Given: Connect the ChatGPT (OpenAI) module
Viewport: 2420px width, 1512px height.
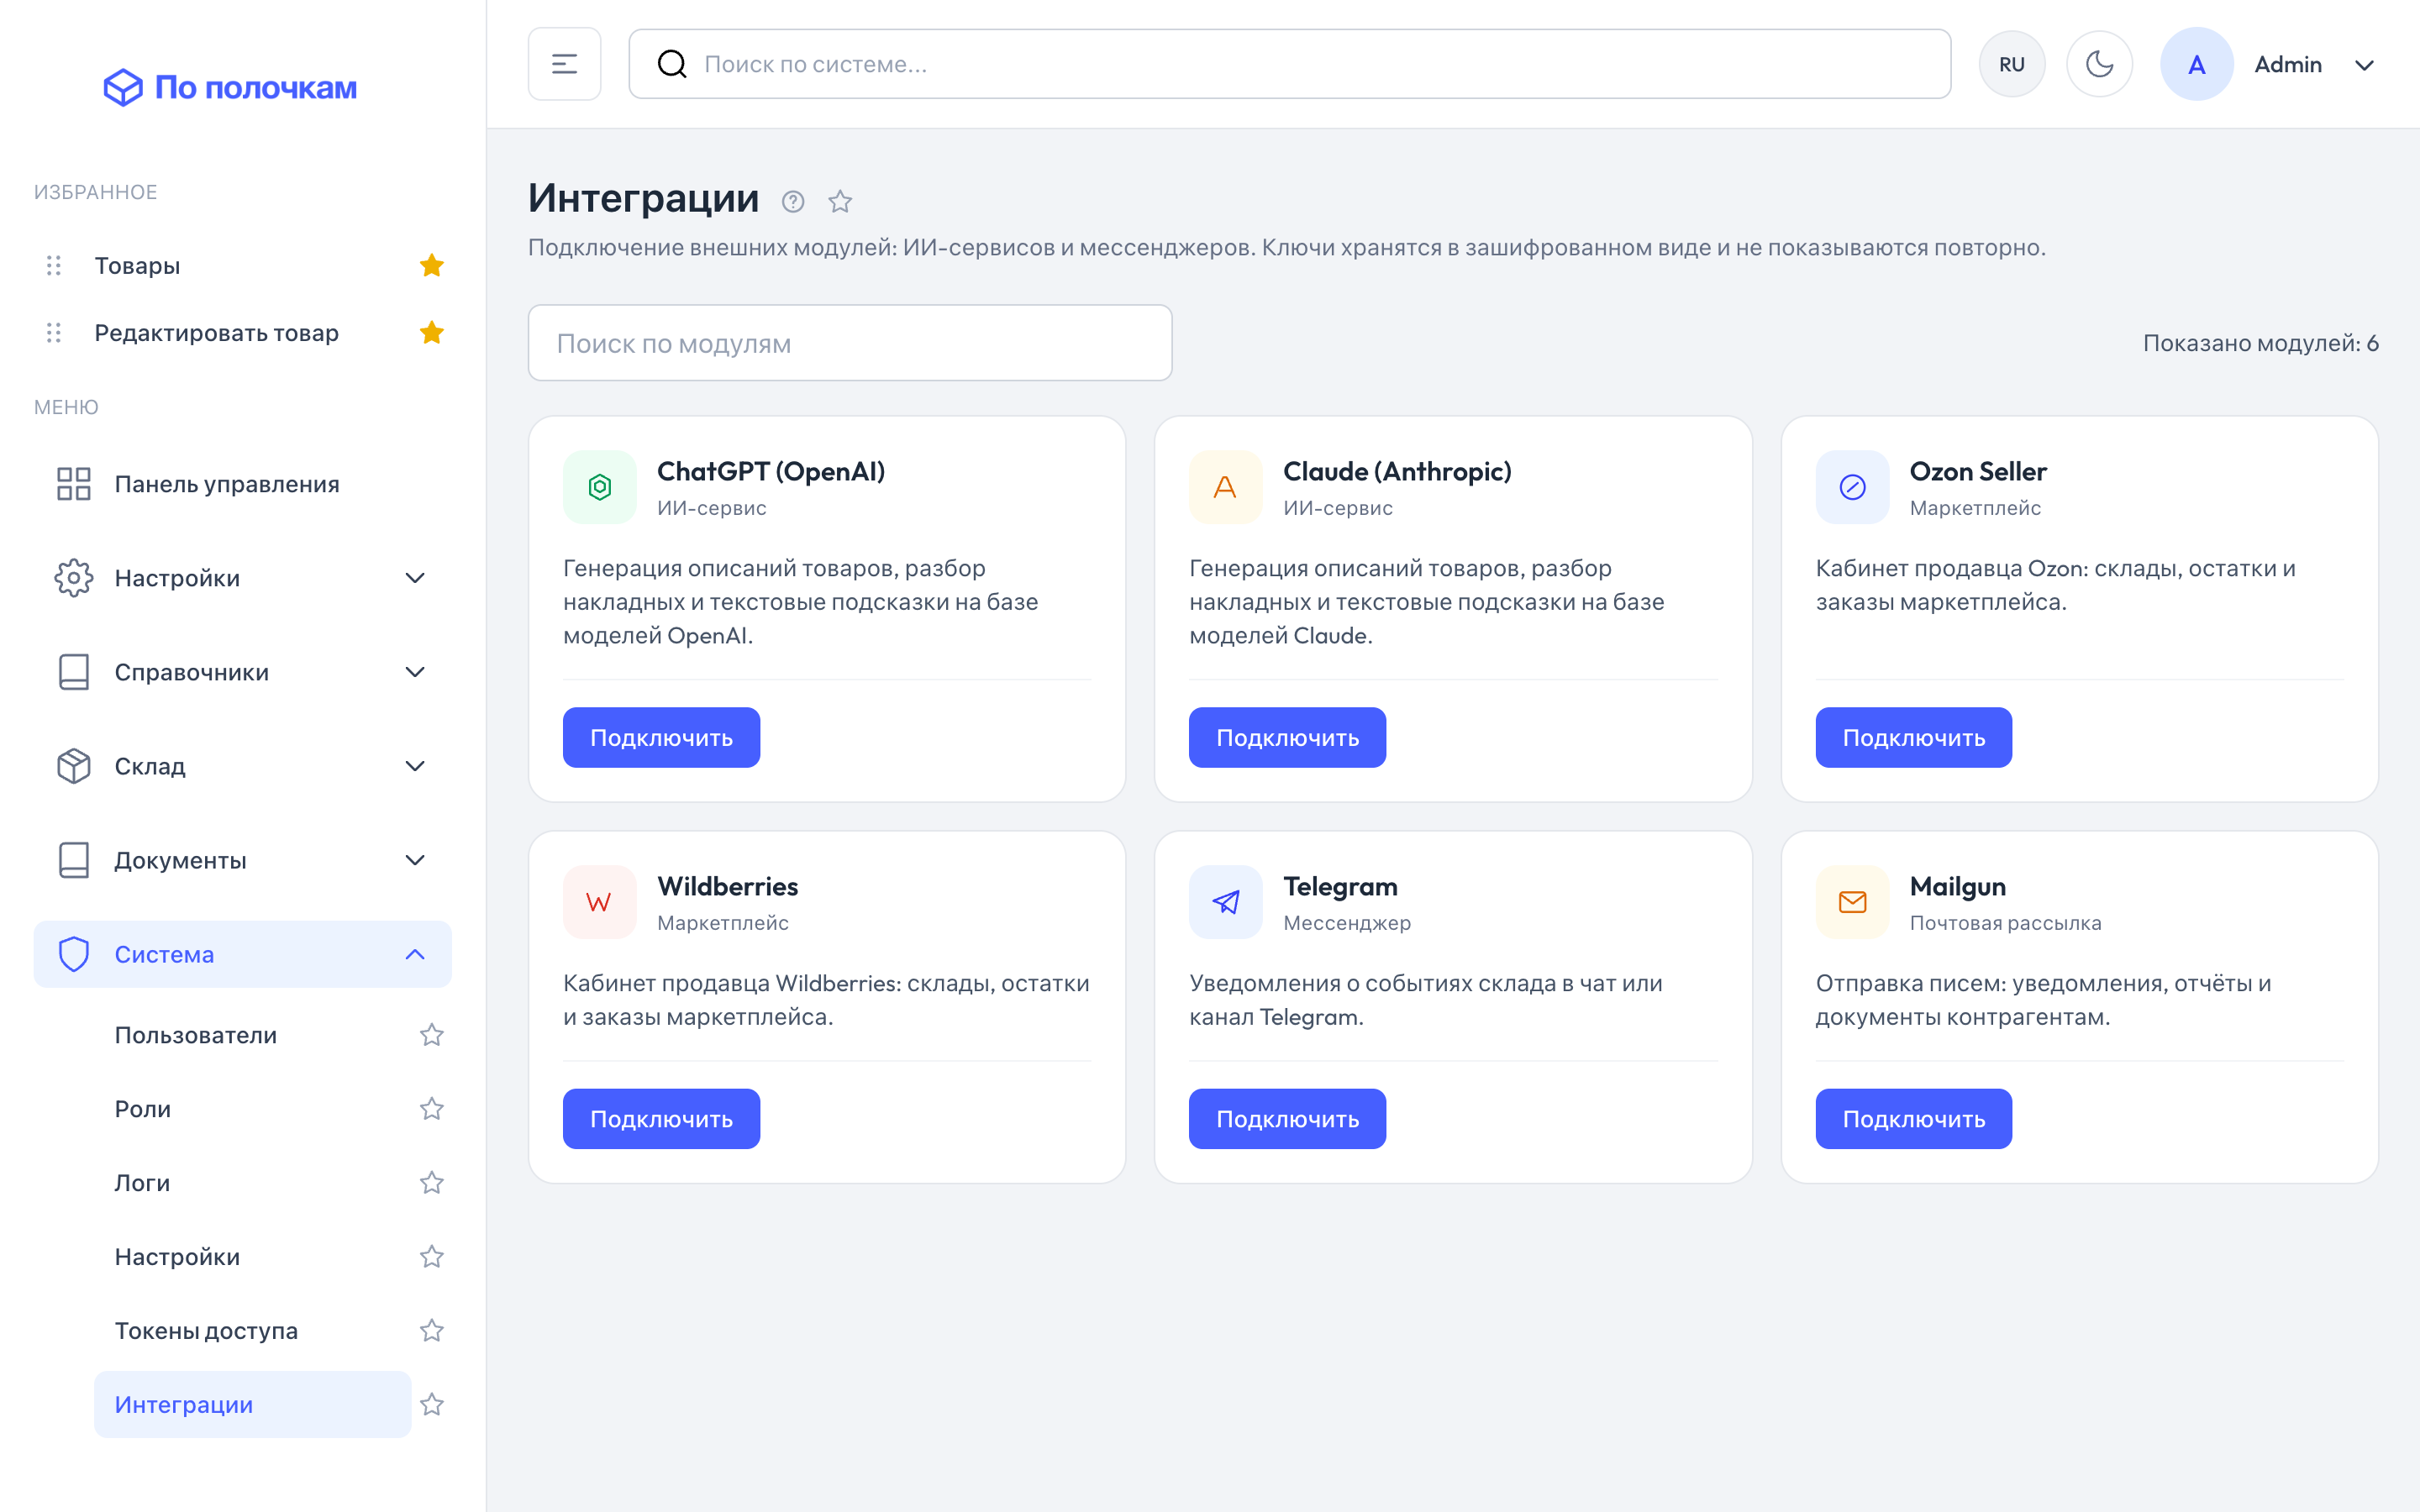Looking at the screenshot, I should click(x=661, y=738).
